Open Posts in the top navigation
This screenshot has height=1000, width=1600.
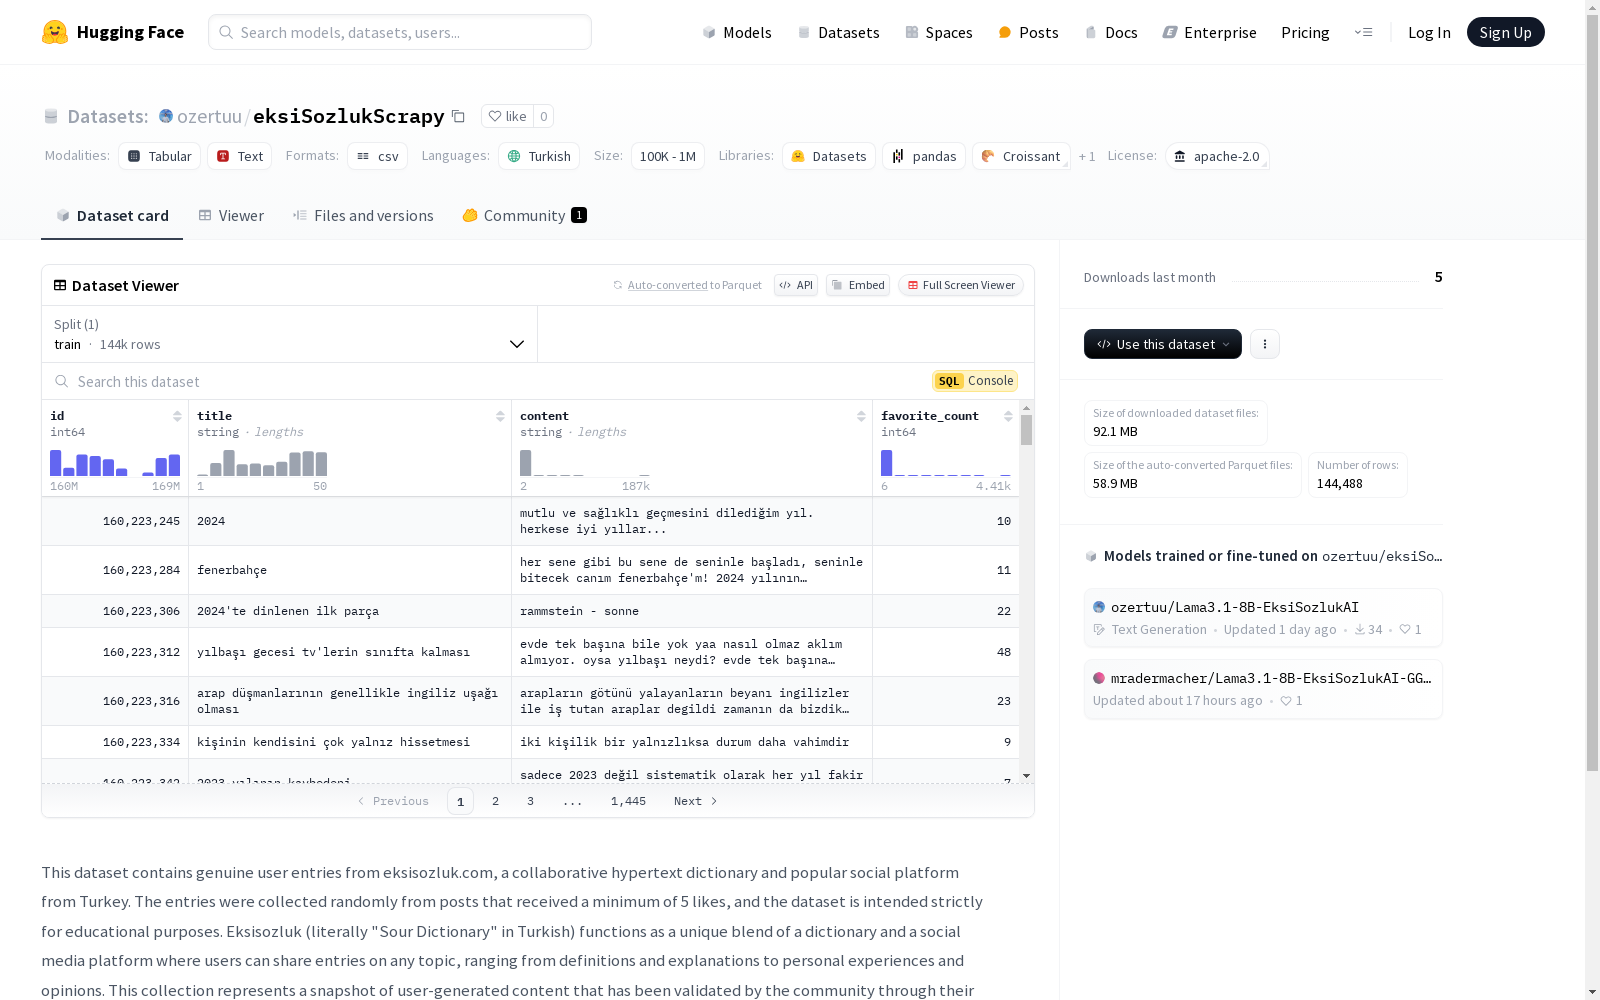(1028, 32)
